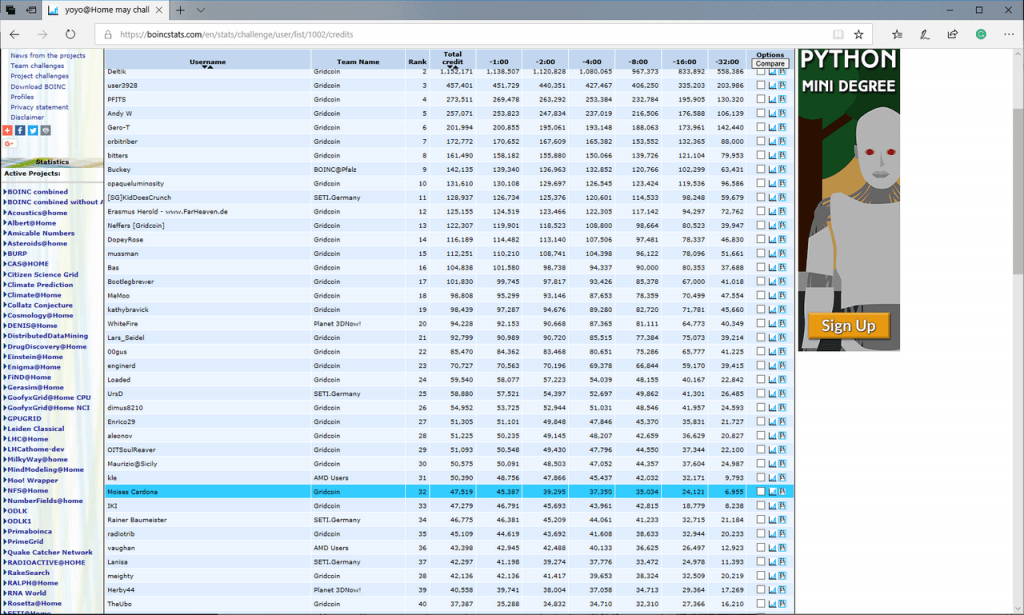1024x615 pixels.
Task: Check the compare box for kathybravick
Action: [x=760, y=309]
